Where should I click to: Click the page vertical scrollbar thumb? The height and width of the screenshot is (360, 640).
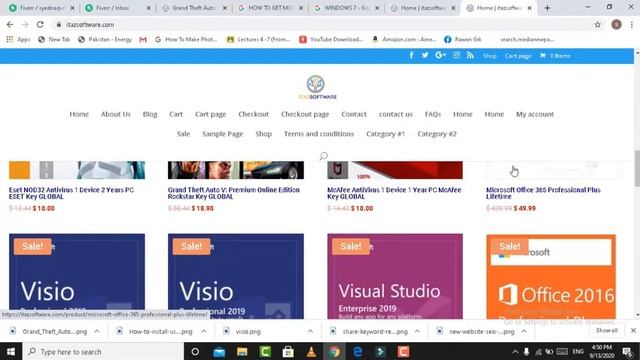pyautogui.click(x=637, y=168)
